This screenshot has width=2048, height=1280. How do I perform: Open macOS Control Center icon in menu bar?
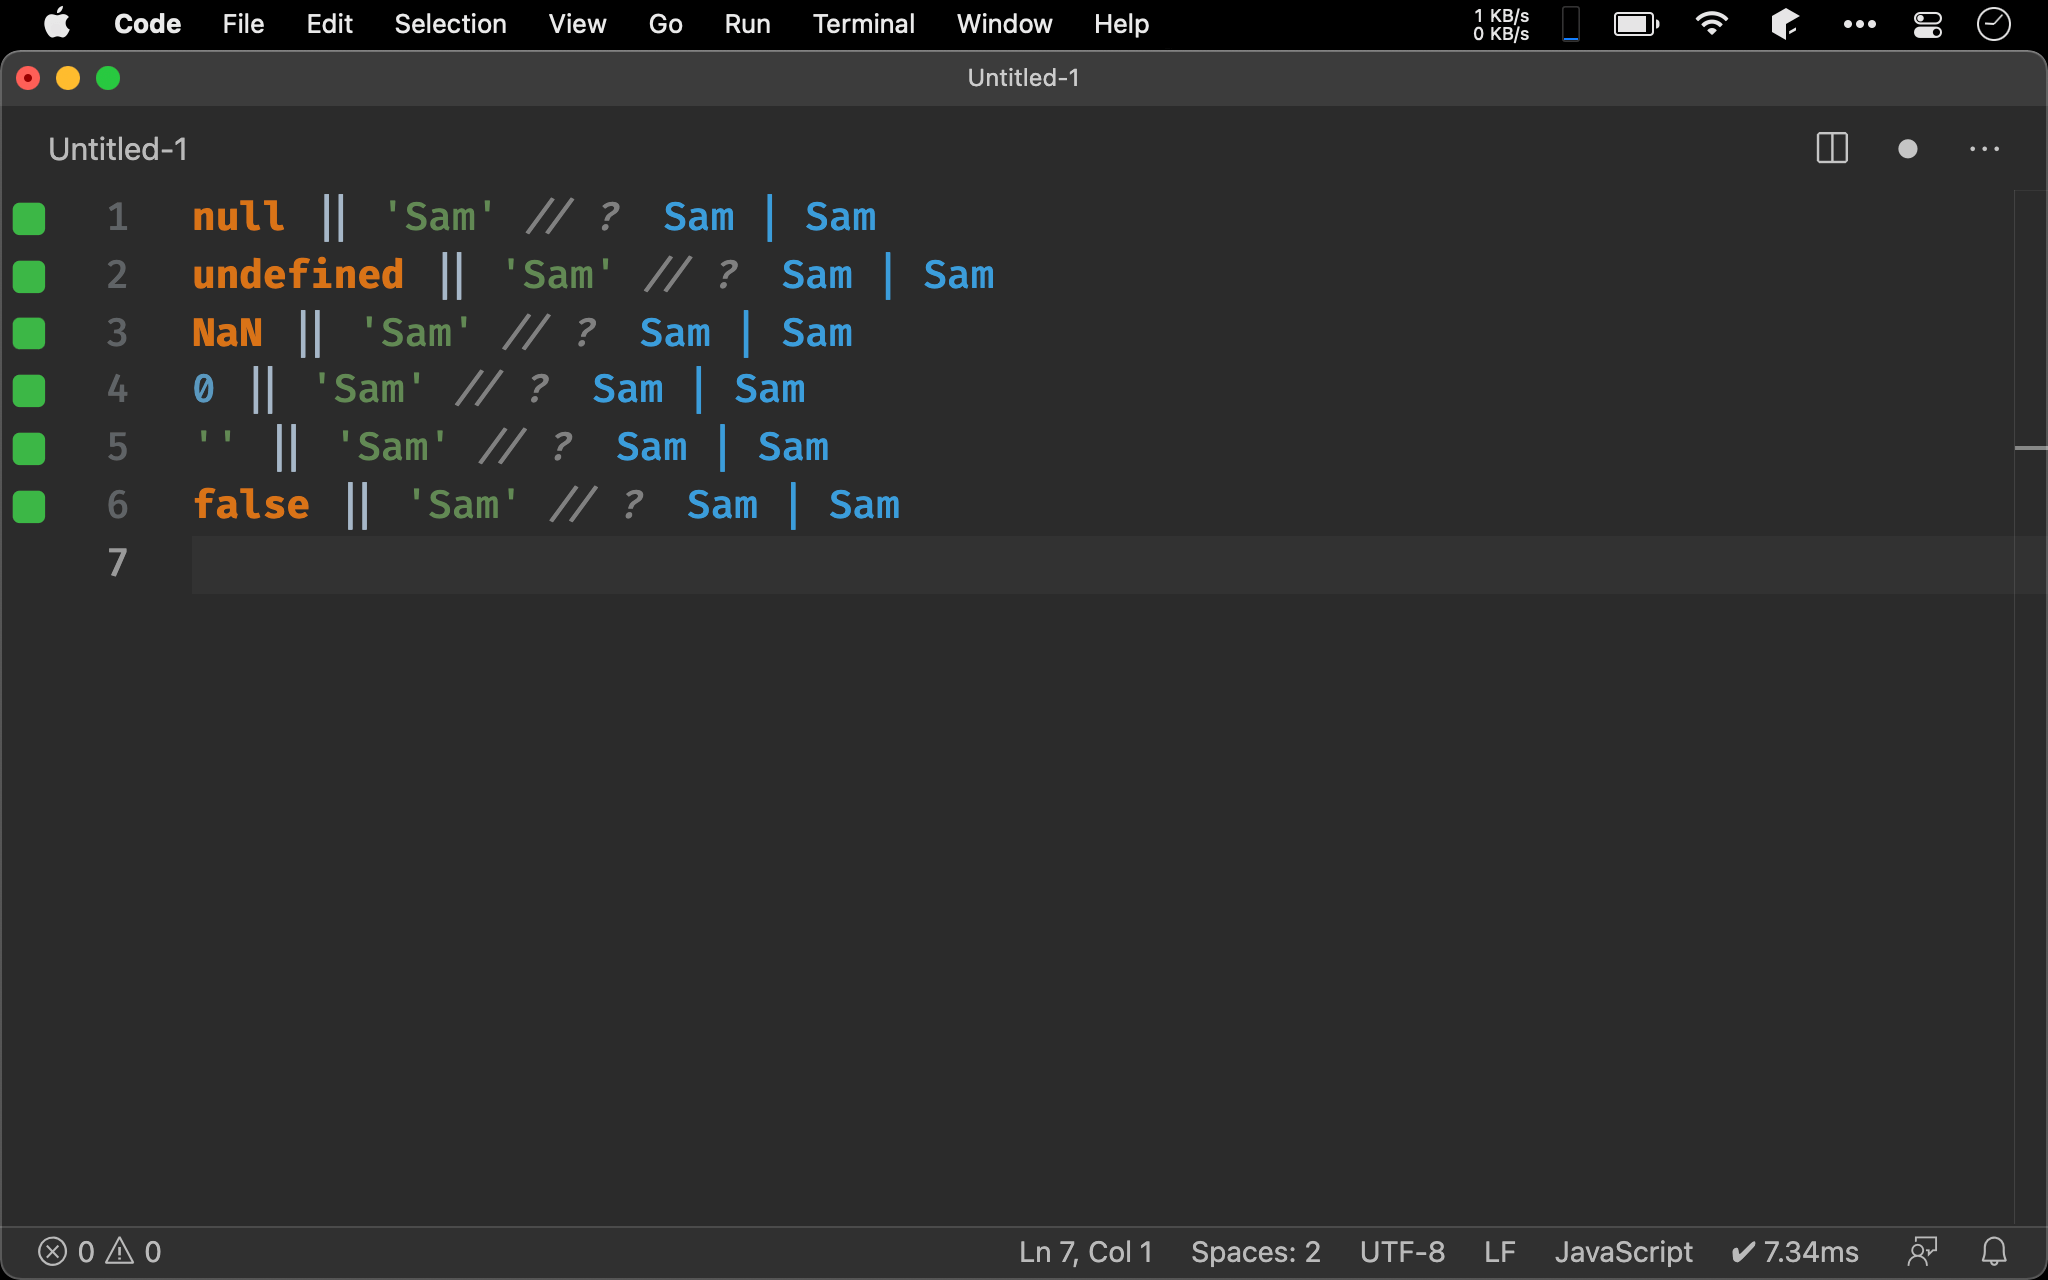[x=1927, y=24]
